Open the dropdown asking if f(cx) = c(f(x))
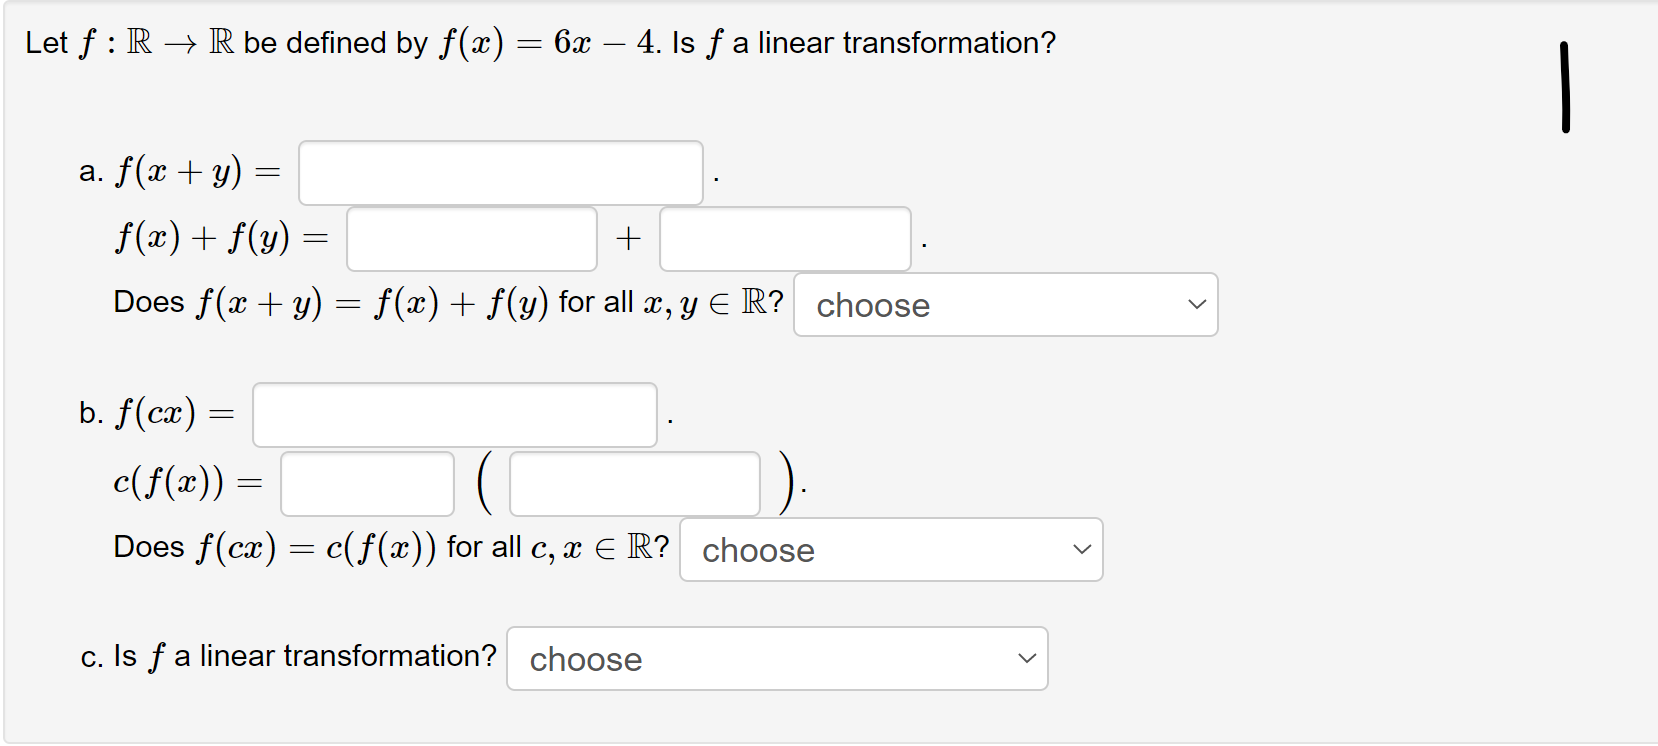1658x746 pixels. [889, 549]
